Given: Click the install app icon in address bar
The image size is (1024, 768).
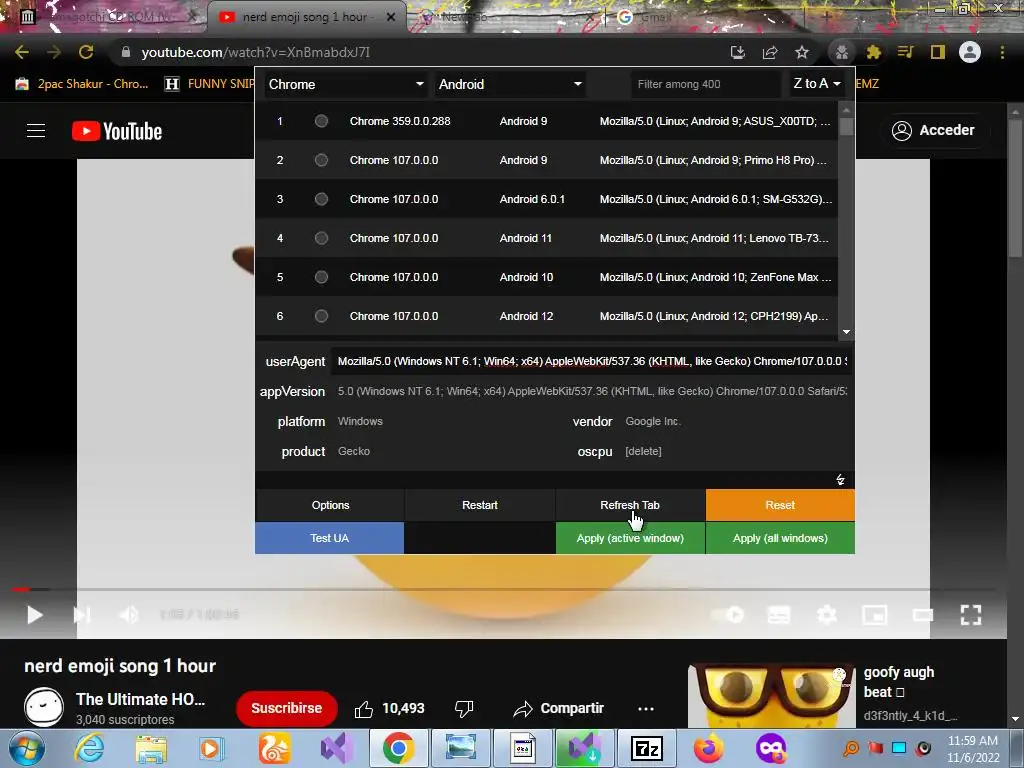Looking at the screenshot, I should [x=737, y=52].
